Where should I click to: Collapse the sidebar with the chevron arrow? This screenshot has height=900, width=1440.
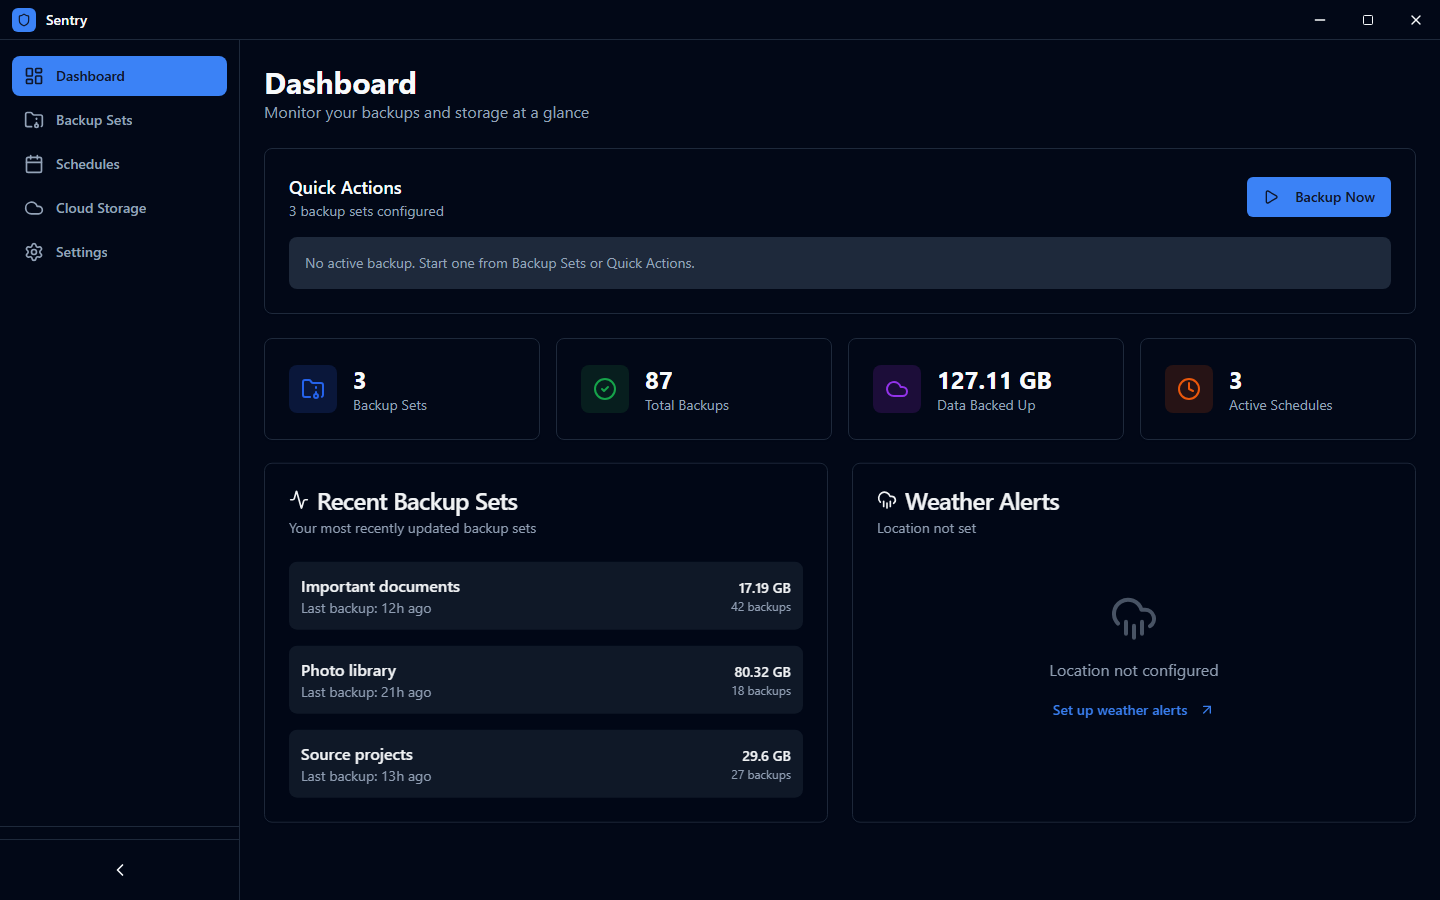click(x=120, y=870)
